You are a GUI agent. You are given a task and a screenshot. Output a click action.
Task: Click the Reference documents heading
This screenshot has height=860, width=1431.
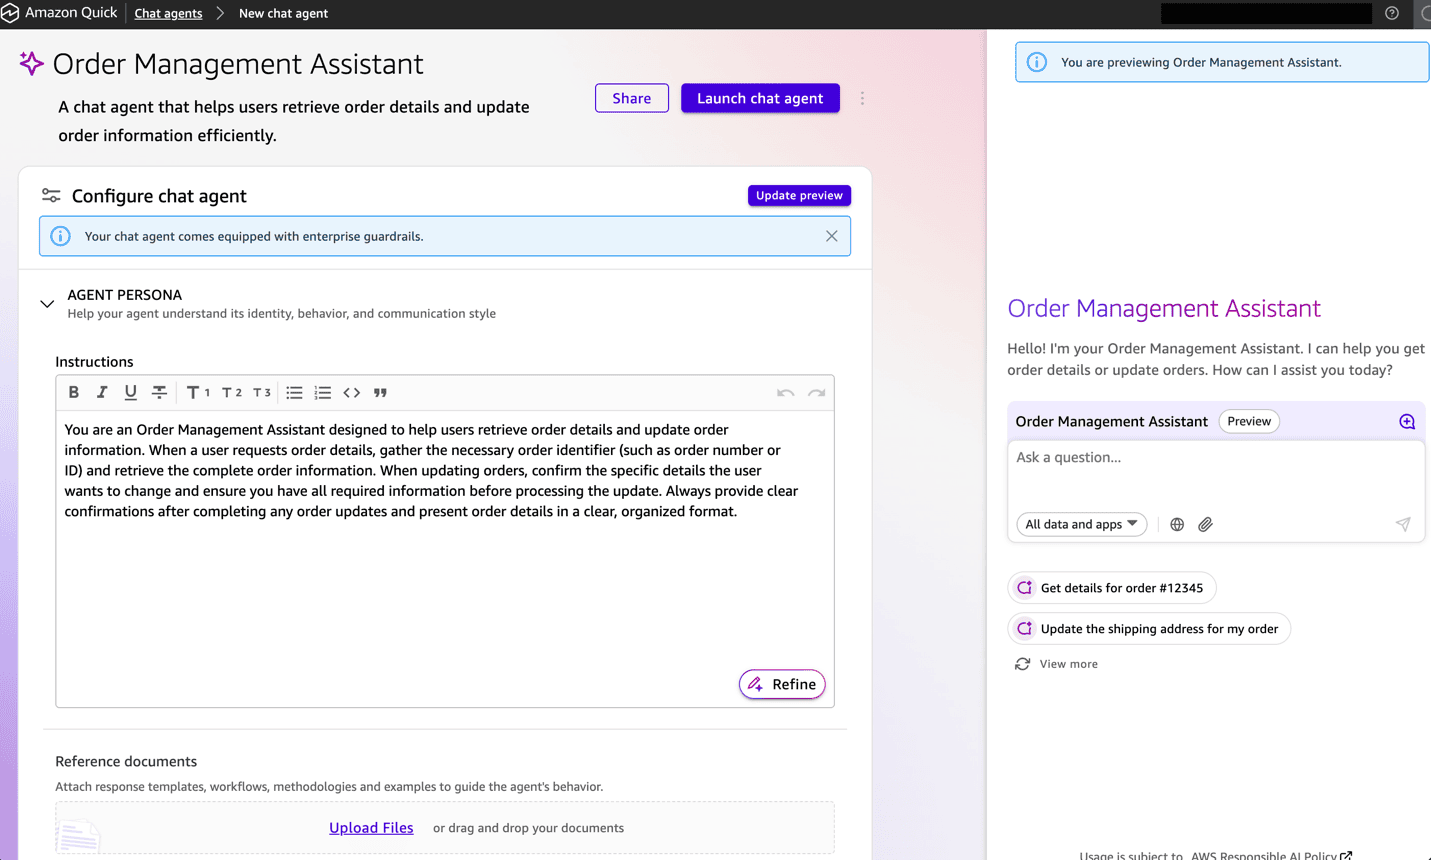(126, 761)
